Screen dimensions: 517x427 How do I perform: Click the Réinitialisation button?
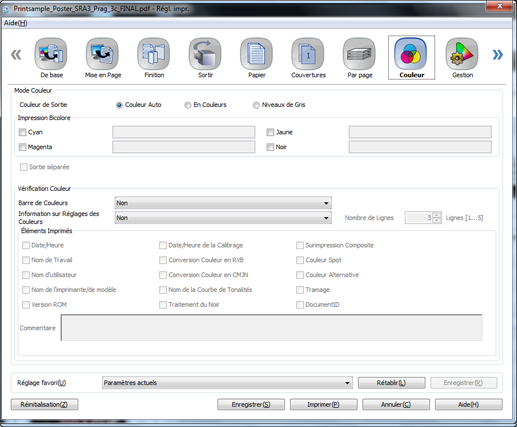[x=44, y=404]
